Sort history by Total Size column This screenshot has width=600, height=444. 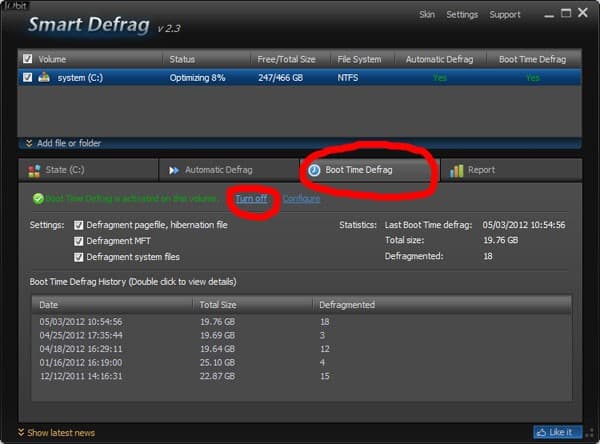click(x=253, y=305)
